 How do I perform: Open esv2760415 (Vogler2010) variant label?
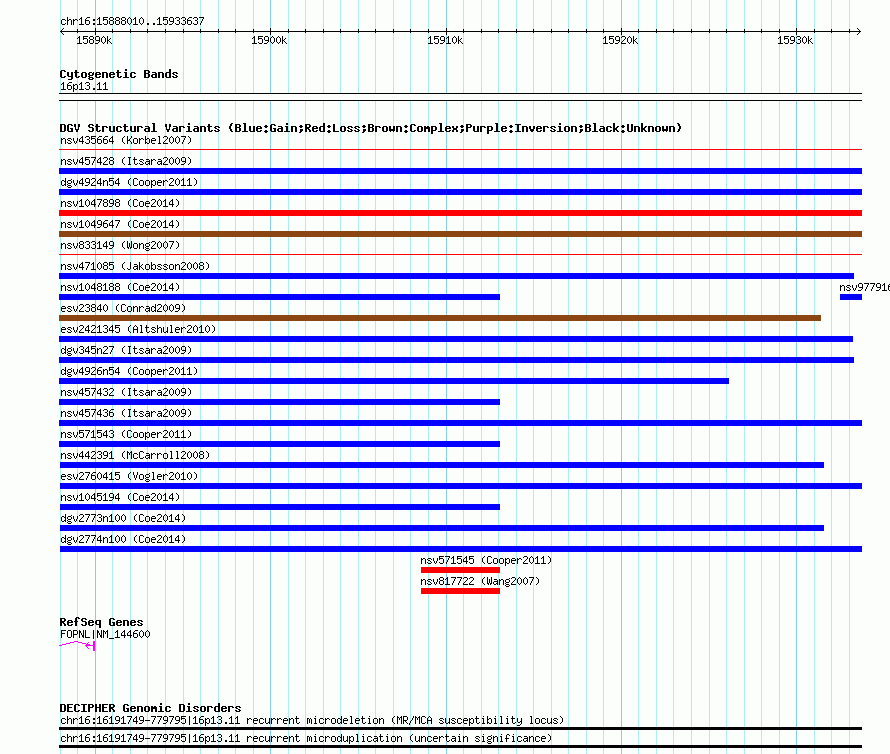pyautogui.click(x=129, y=476)
